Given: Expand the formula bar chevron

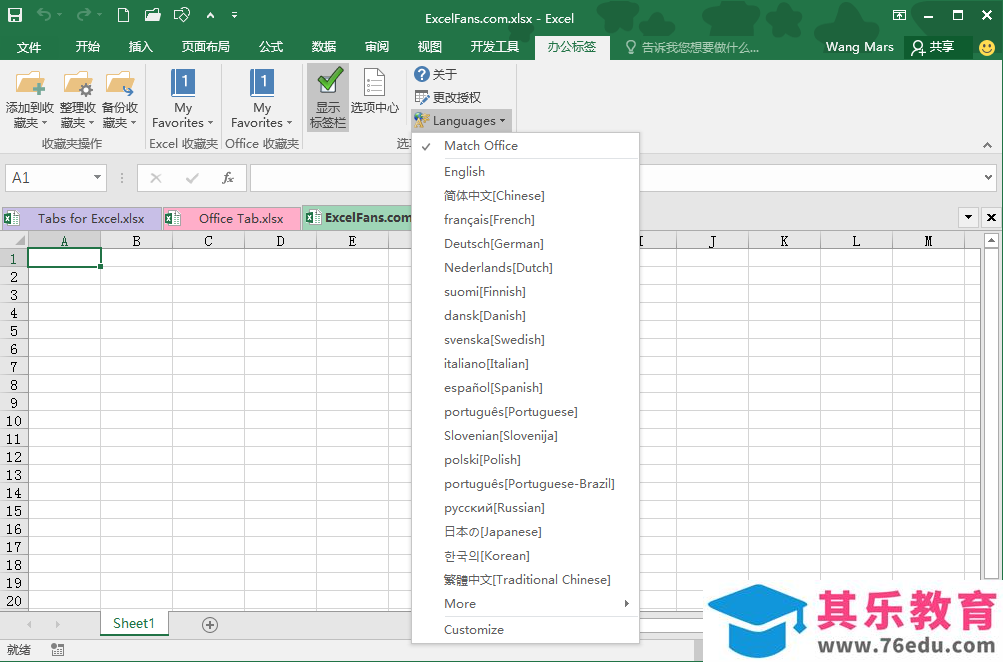Looking at the screenshot, I should click(x=989, y=177).
